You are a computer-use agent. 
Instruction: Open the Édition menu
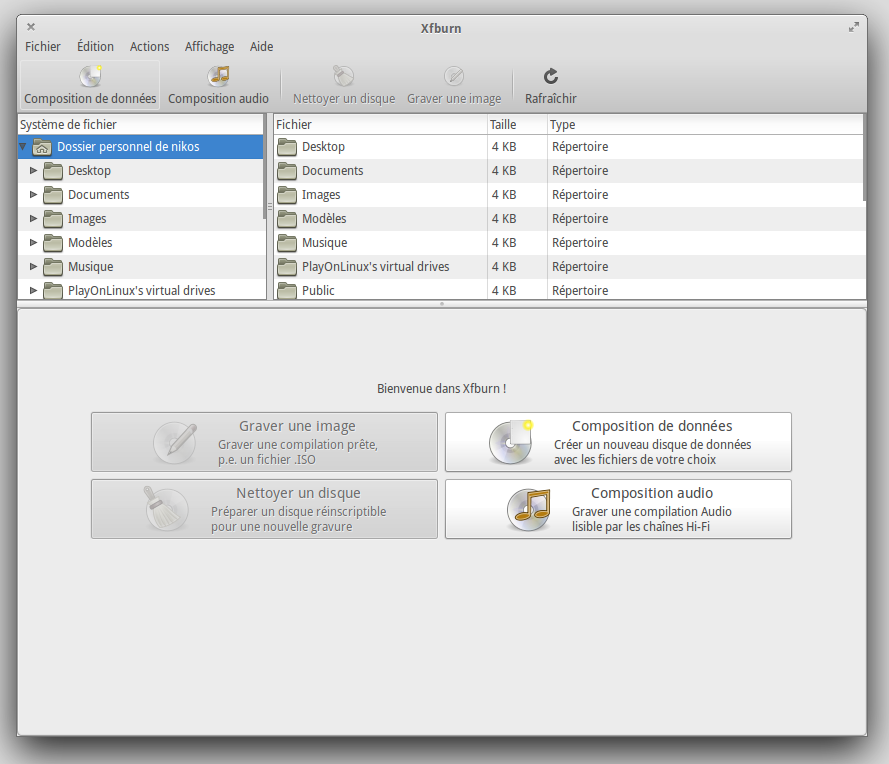tap(95, 46)
